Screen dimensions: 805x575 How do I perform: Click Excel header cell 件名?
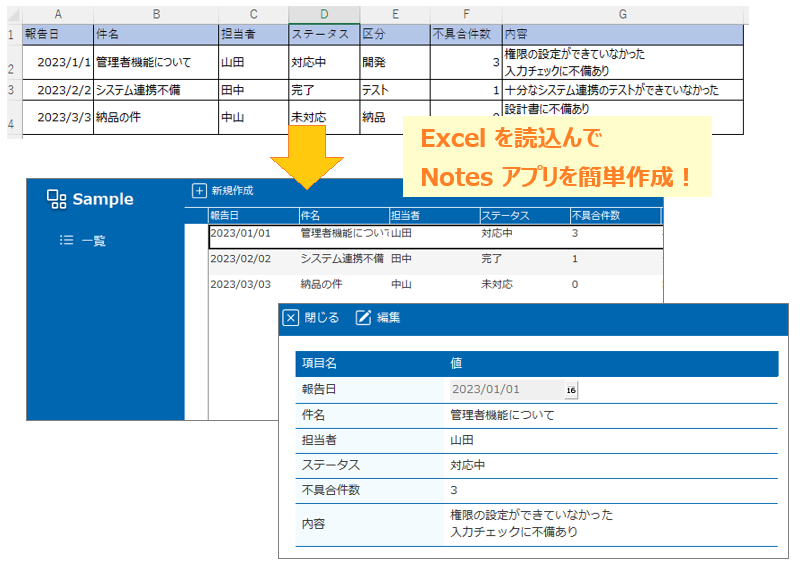(x=156, y=34)
